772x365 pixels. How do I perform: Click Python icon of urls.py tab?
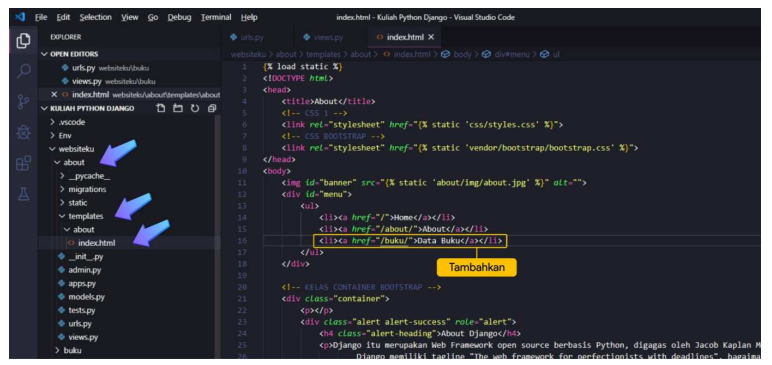click(233, 37)
